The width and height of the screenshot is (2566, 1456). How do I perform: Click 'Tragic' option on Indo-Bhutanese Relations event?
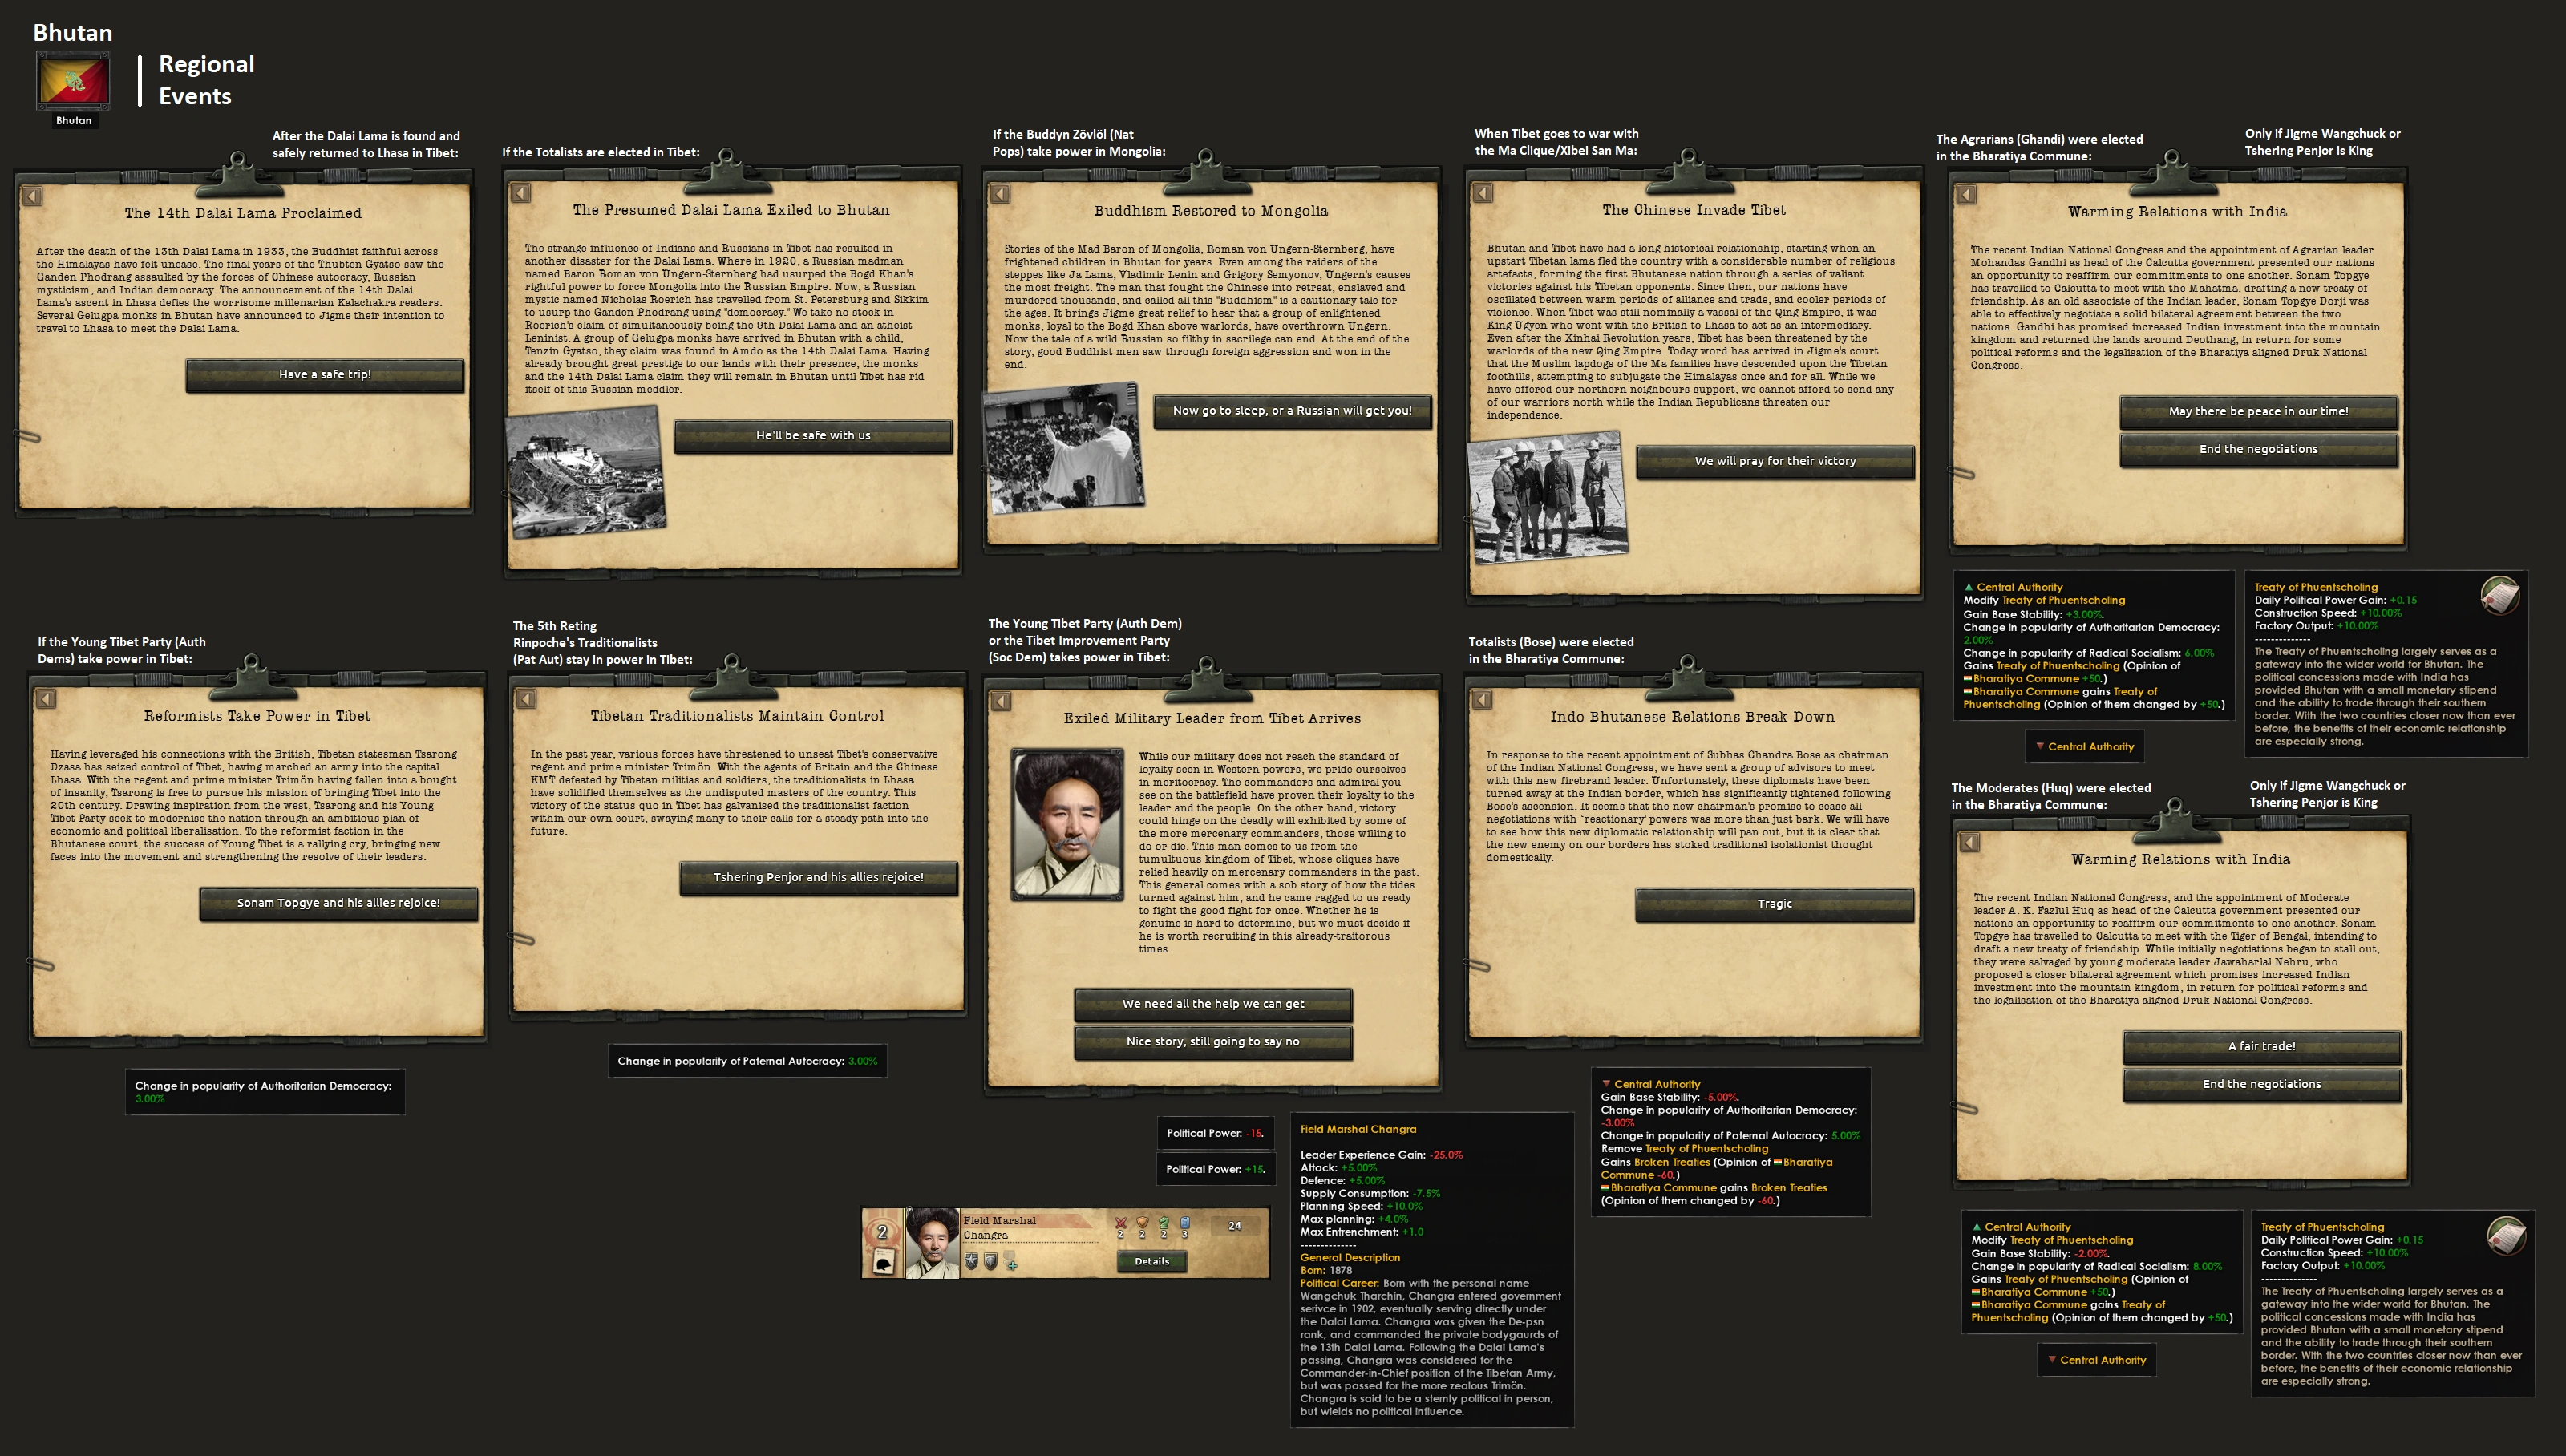coord(1774,904)
